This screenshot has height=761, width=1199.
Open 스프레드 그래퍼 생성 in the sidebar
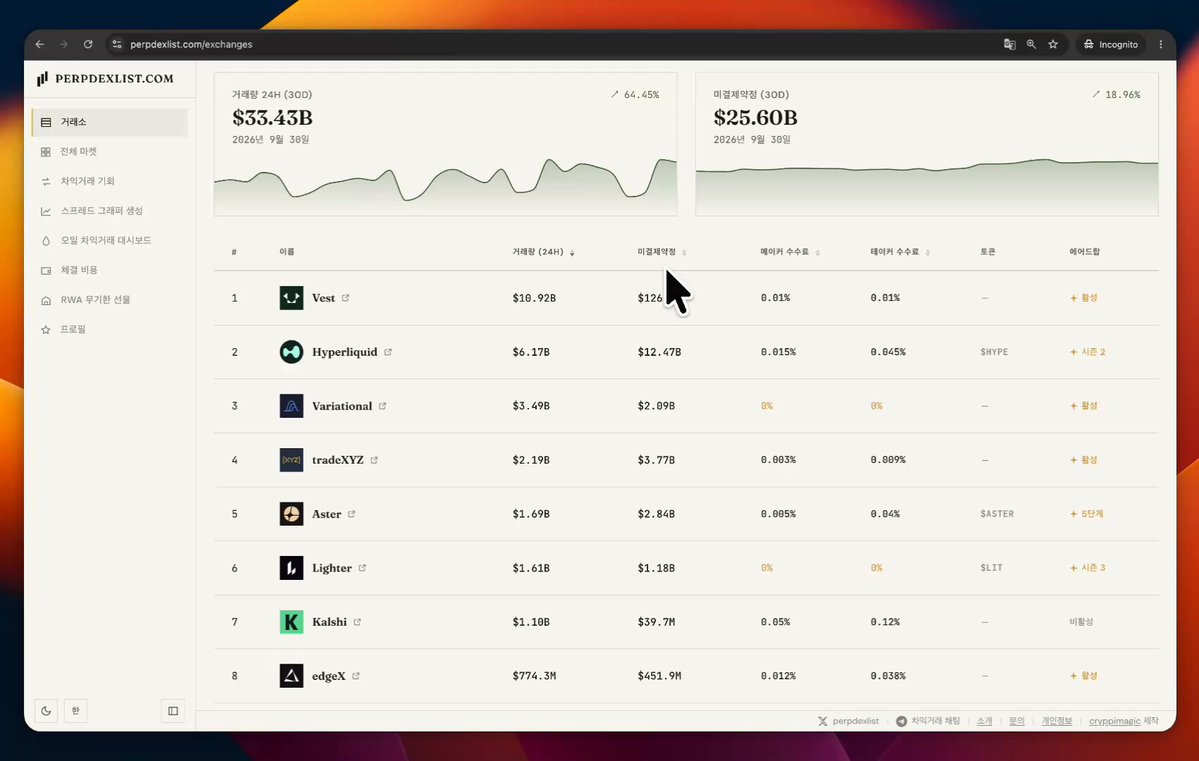coord(109,211)
